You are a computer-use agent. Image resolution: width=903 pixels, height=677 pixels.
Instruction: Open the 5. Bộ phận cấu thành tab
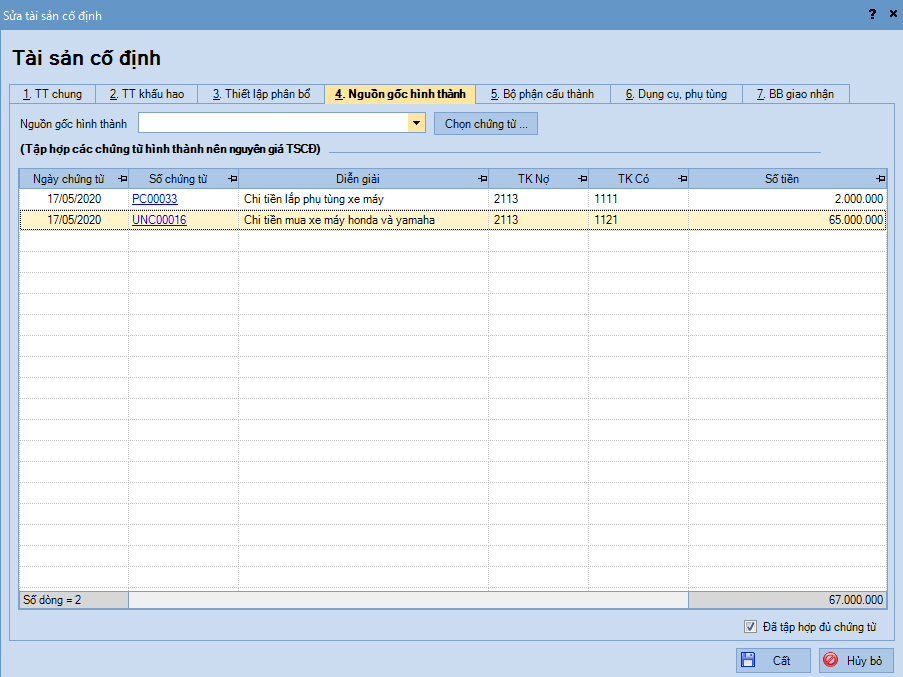[x=542, y=94]
